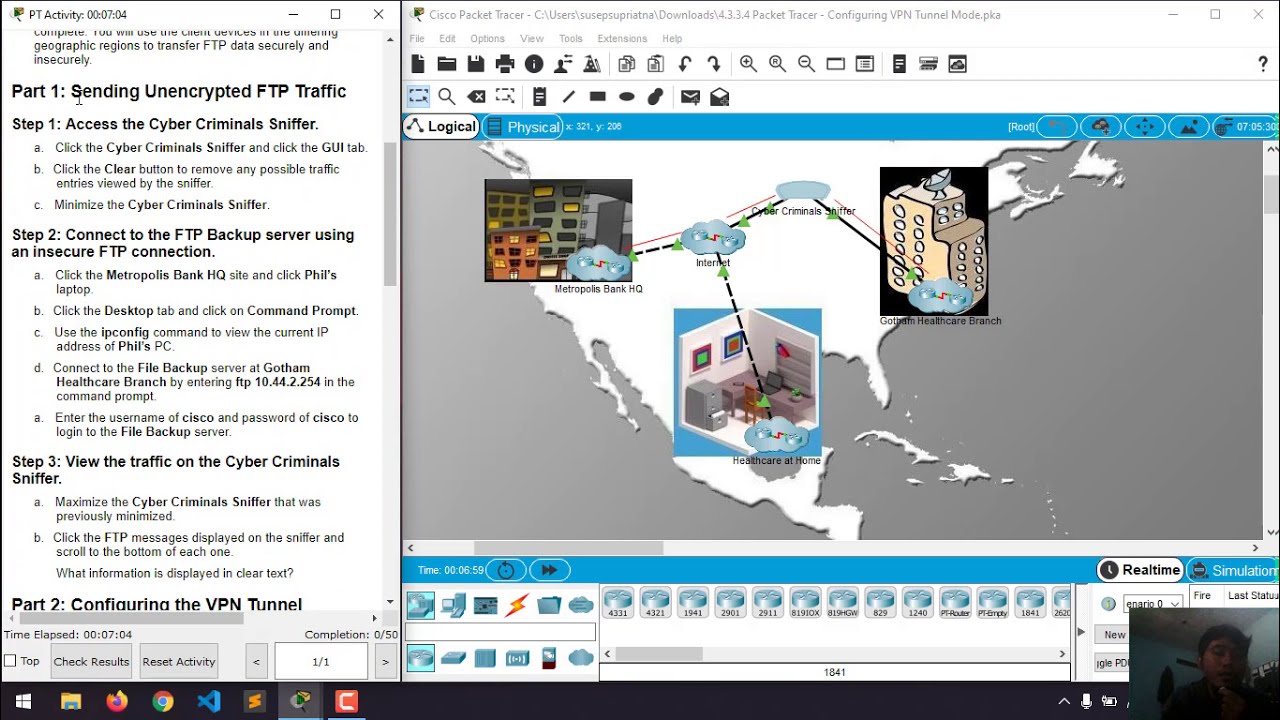Open the Tools menu

[x=570, y=38]
